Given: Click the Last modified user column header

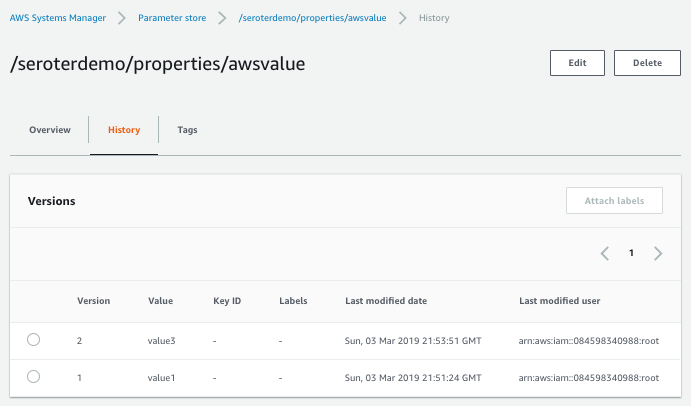Looking at the screenshot, I should tap(560, 300).
